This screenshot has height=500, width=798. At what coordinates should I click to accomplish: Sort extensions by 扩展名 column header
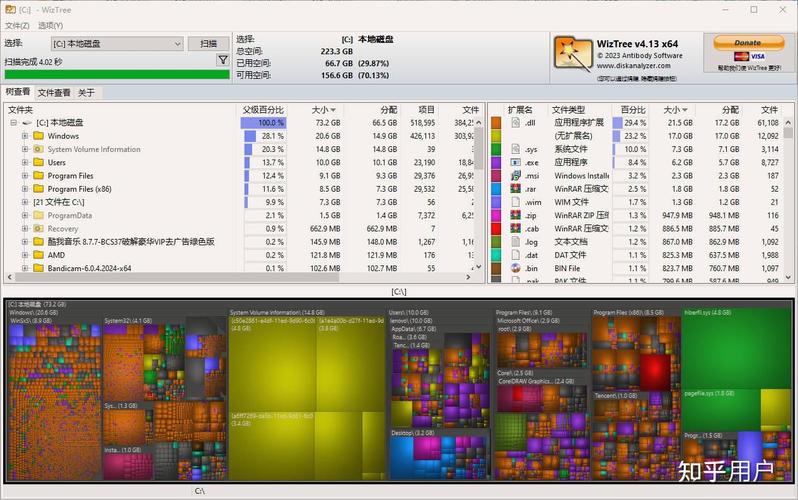coord(520,110)
